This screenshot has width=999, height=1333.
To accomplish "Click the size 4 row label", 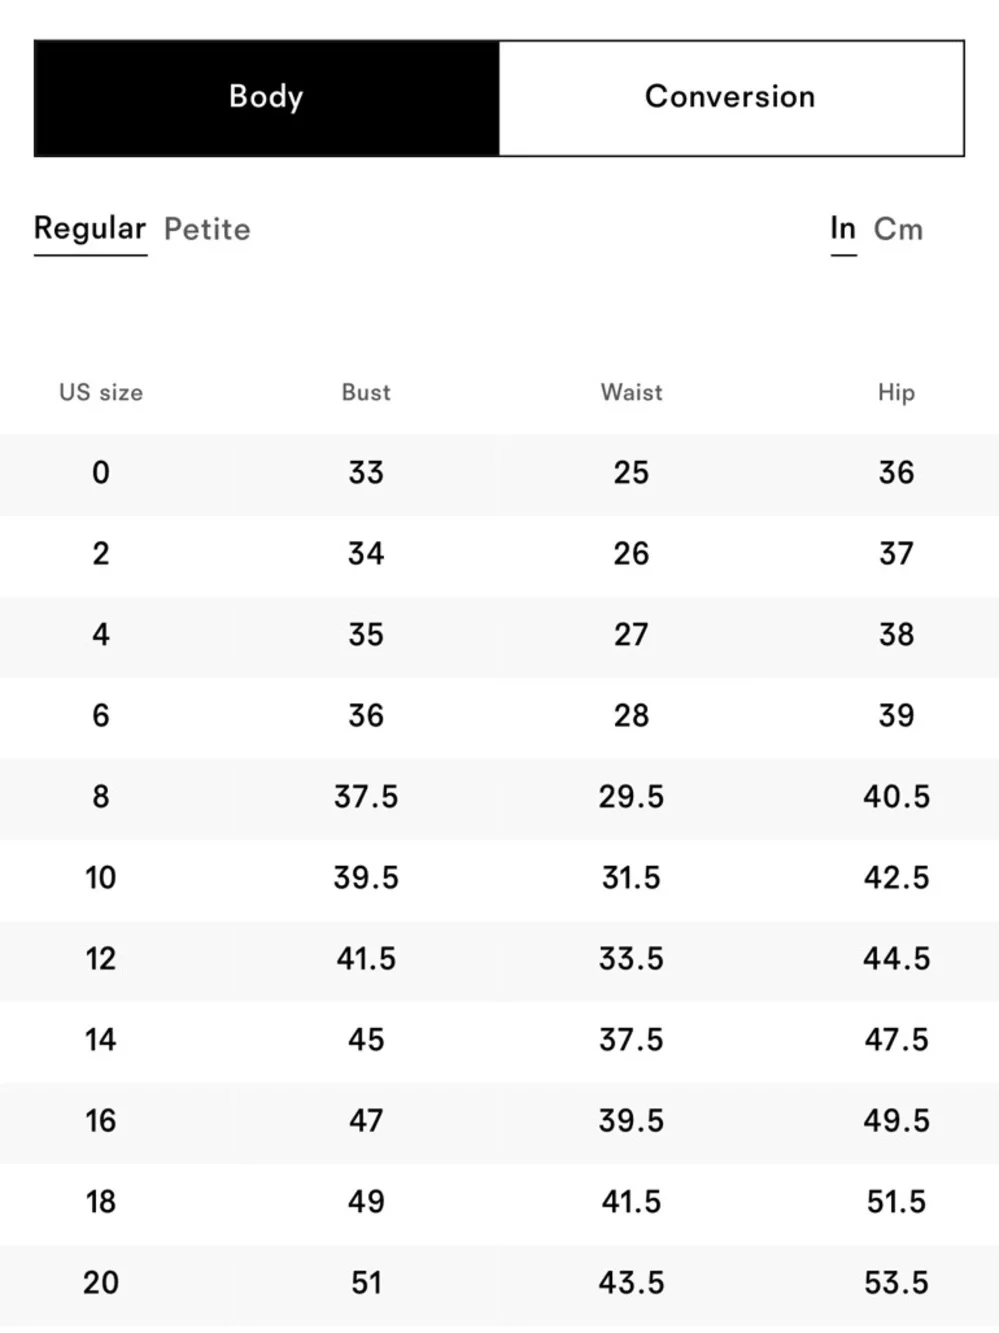I will [101, 635].
